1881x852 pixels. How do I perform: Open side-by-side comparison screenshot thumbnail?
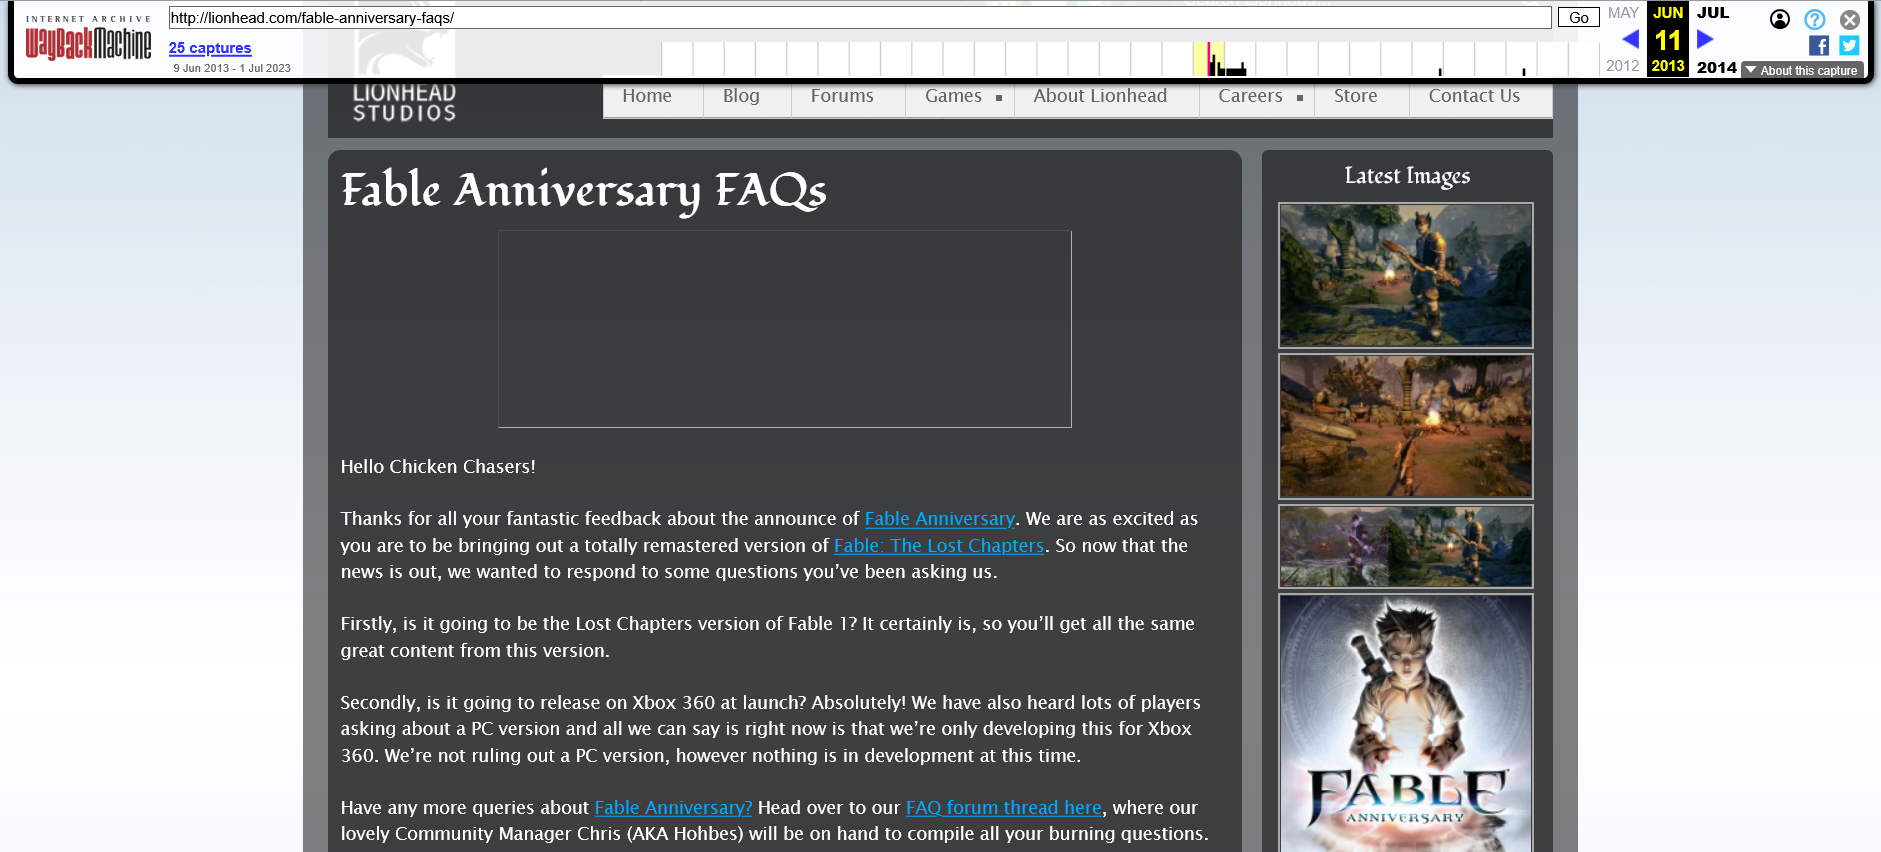1406,546
